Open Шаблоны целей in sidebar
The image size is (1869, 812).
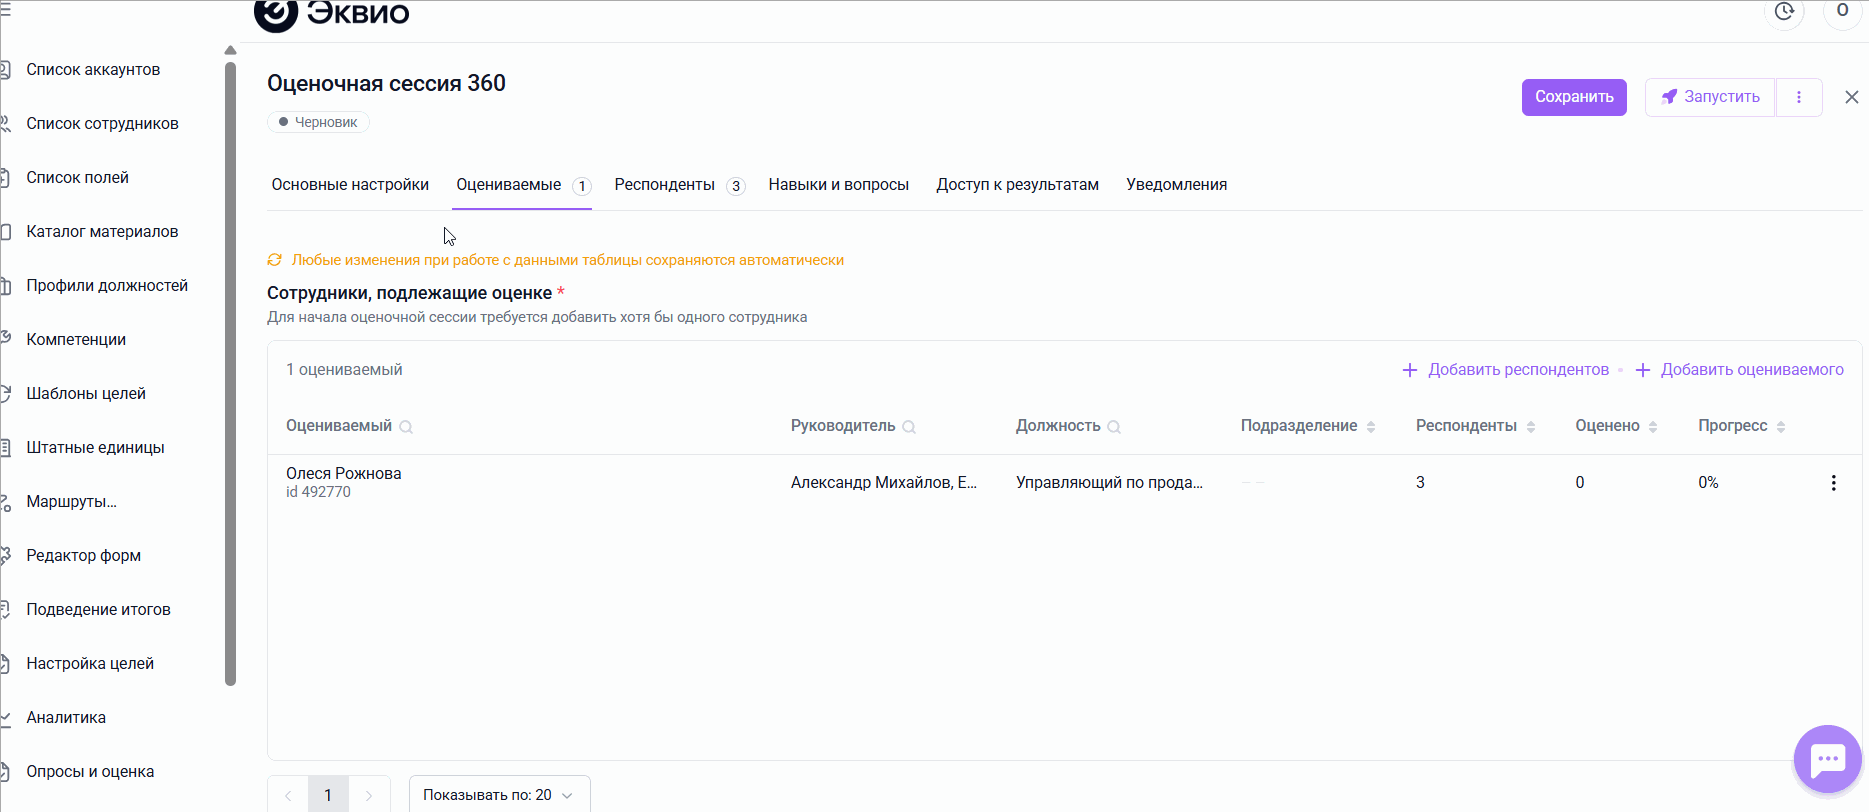tap(86, 394)
